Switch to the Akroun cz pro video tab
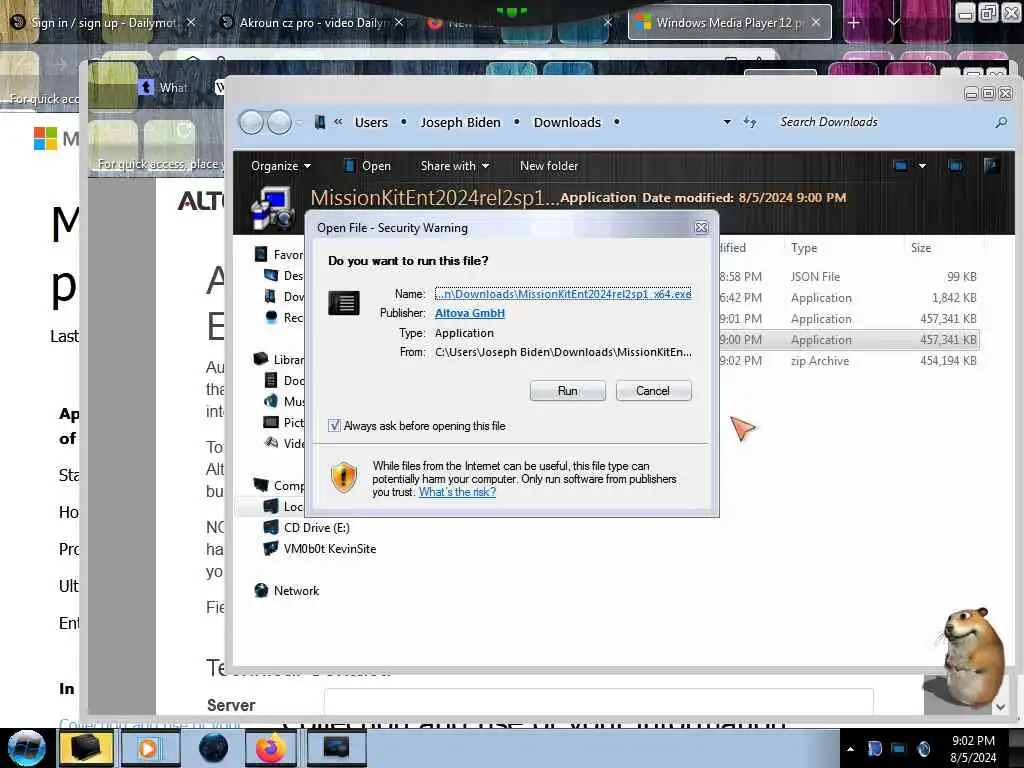This screenshot has width=1024, height=768. [312, 23]
